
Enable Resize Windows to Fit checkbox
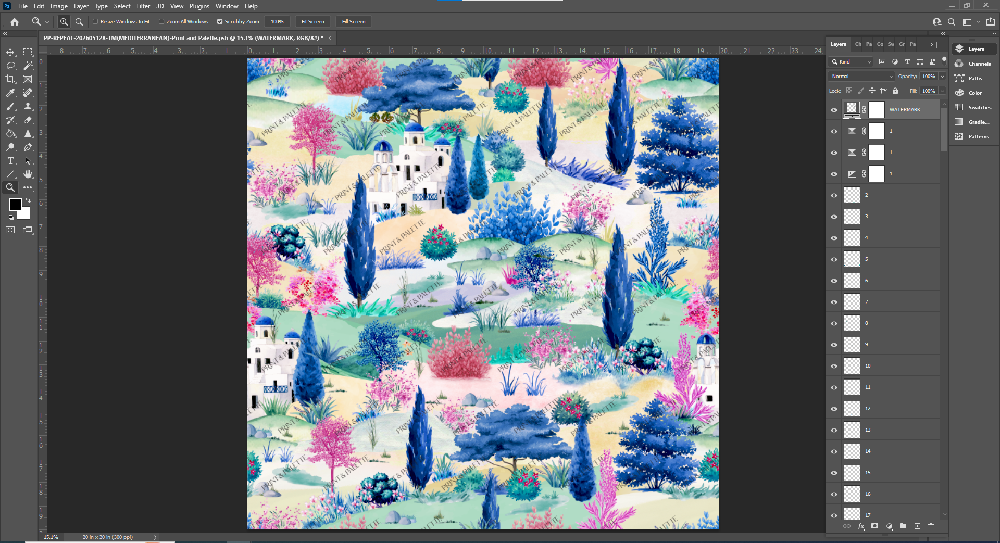[95, 22]
